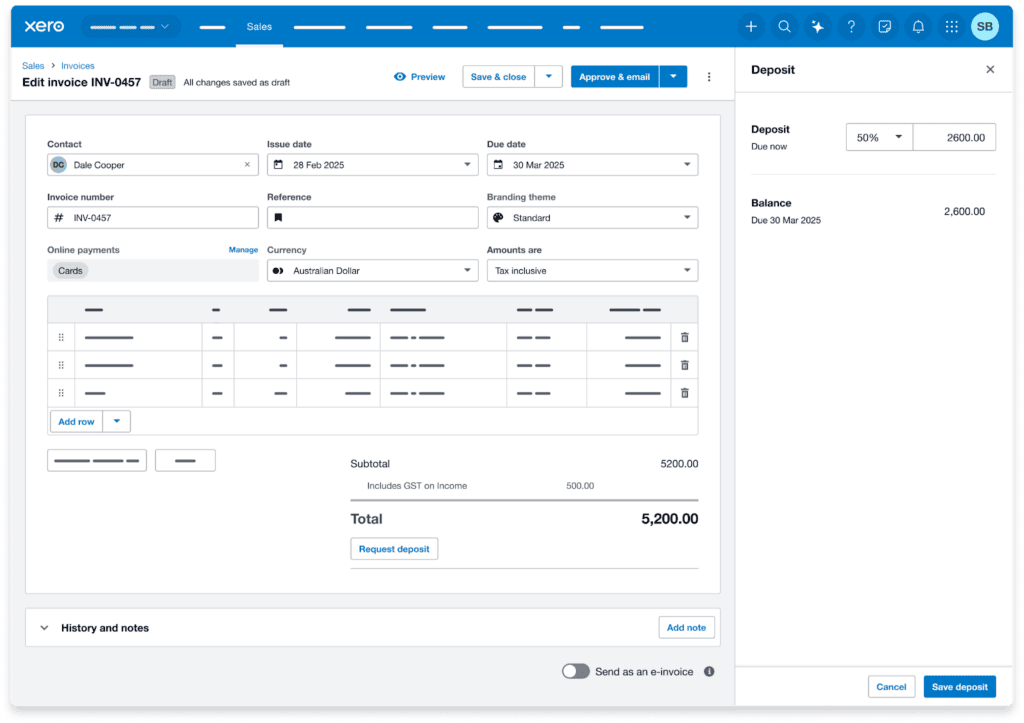
Task: Delete the first invoice line item
Action: pos(684,338)
